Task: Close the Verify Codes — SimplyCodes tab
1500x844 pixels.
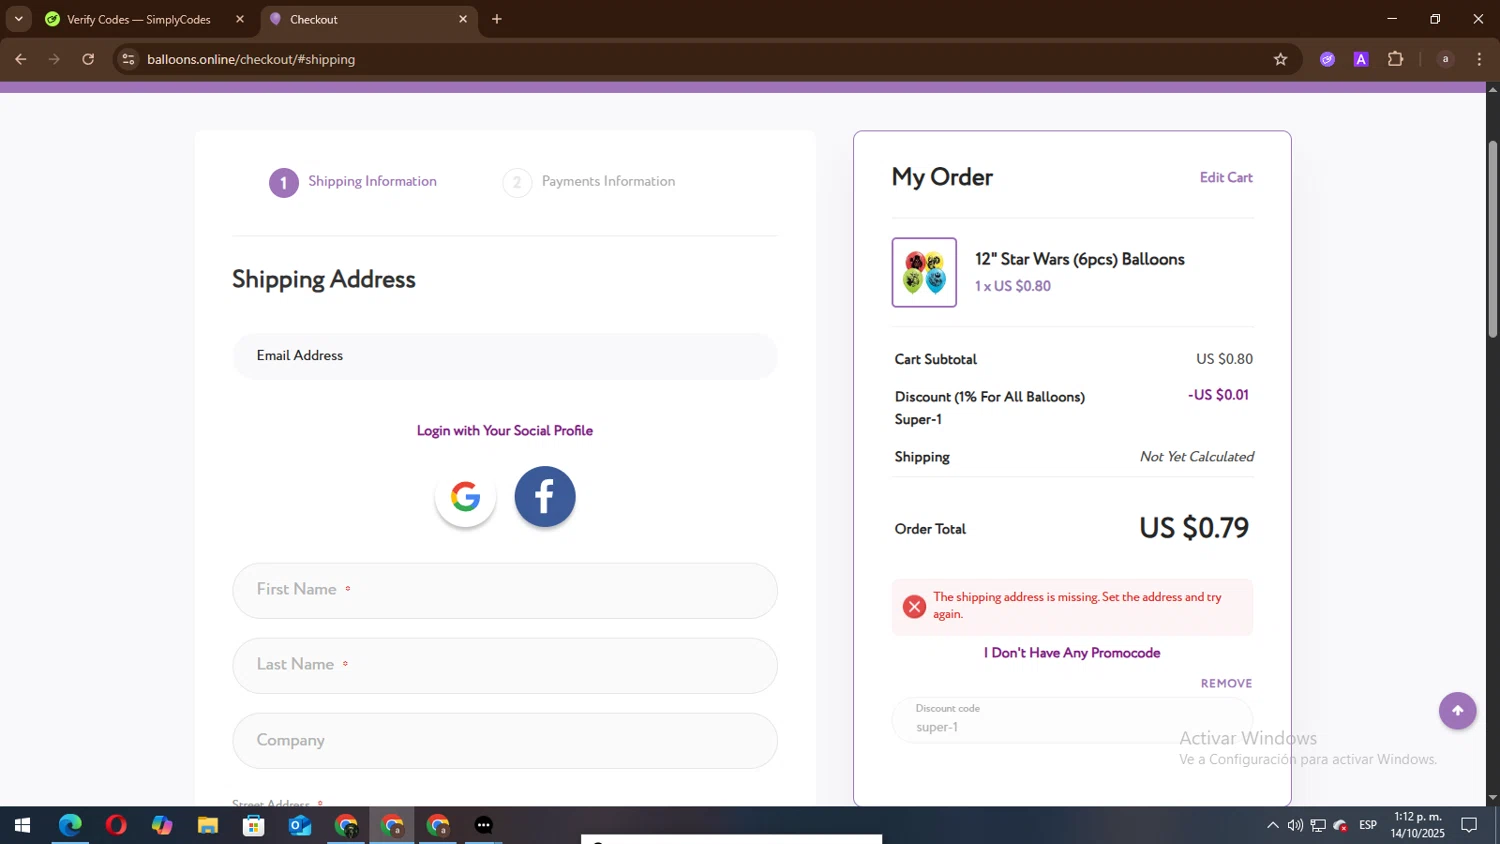Action: [x=240, y=19]
